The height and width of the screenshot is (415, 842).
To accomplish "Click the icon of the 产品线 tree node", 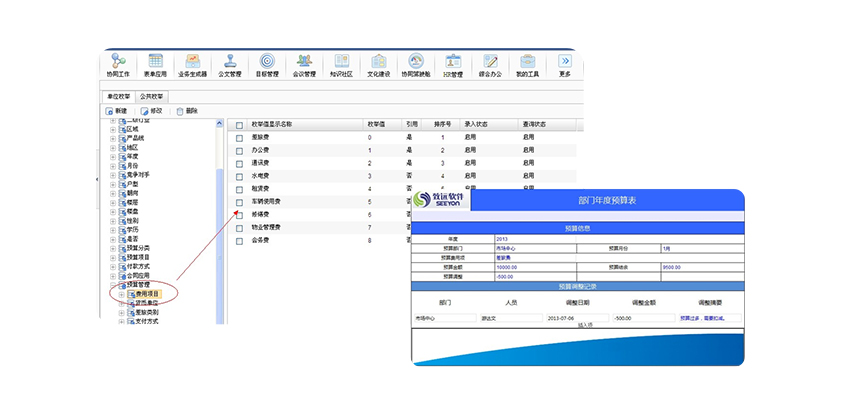I will pyautogui.click(x=122, y=139).
